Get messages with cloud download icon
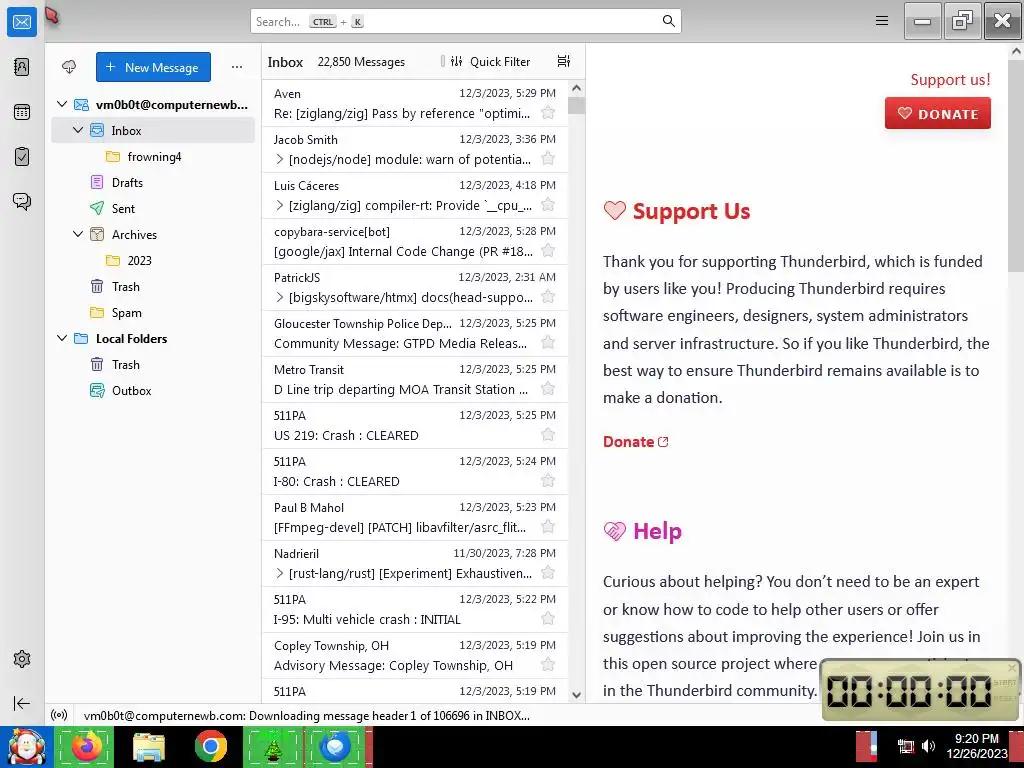Image resolution: width=1024 pixels, height=768 pixels. click(x=69, y=67)
